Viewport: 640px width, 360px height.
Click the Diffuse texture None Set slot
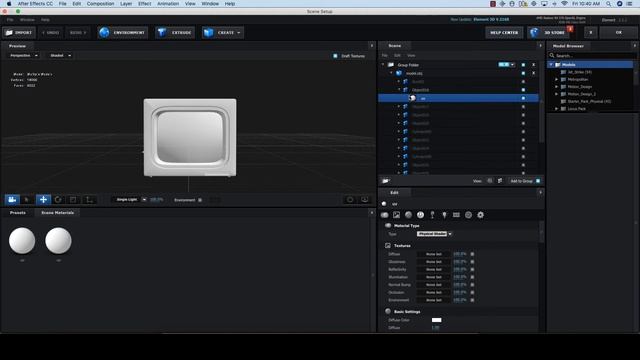click(433, 254)
